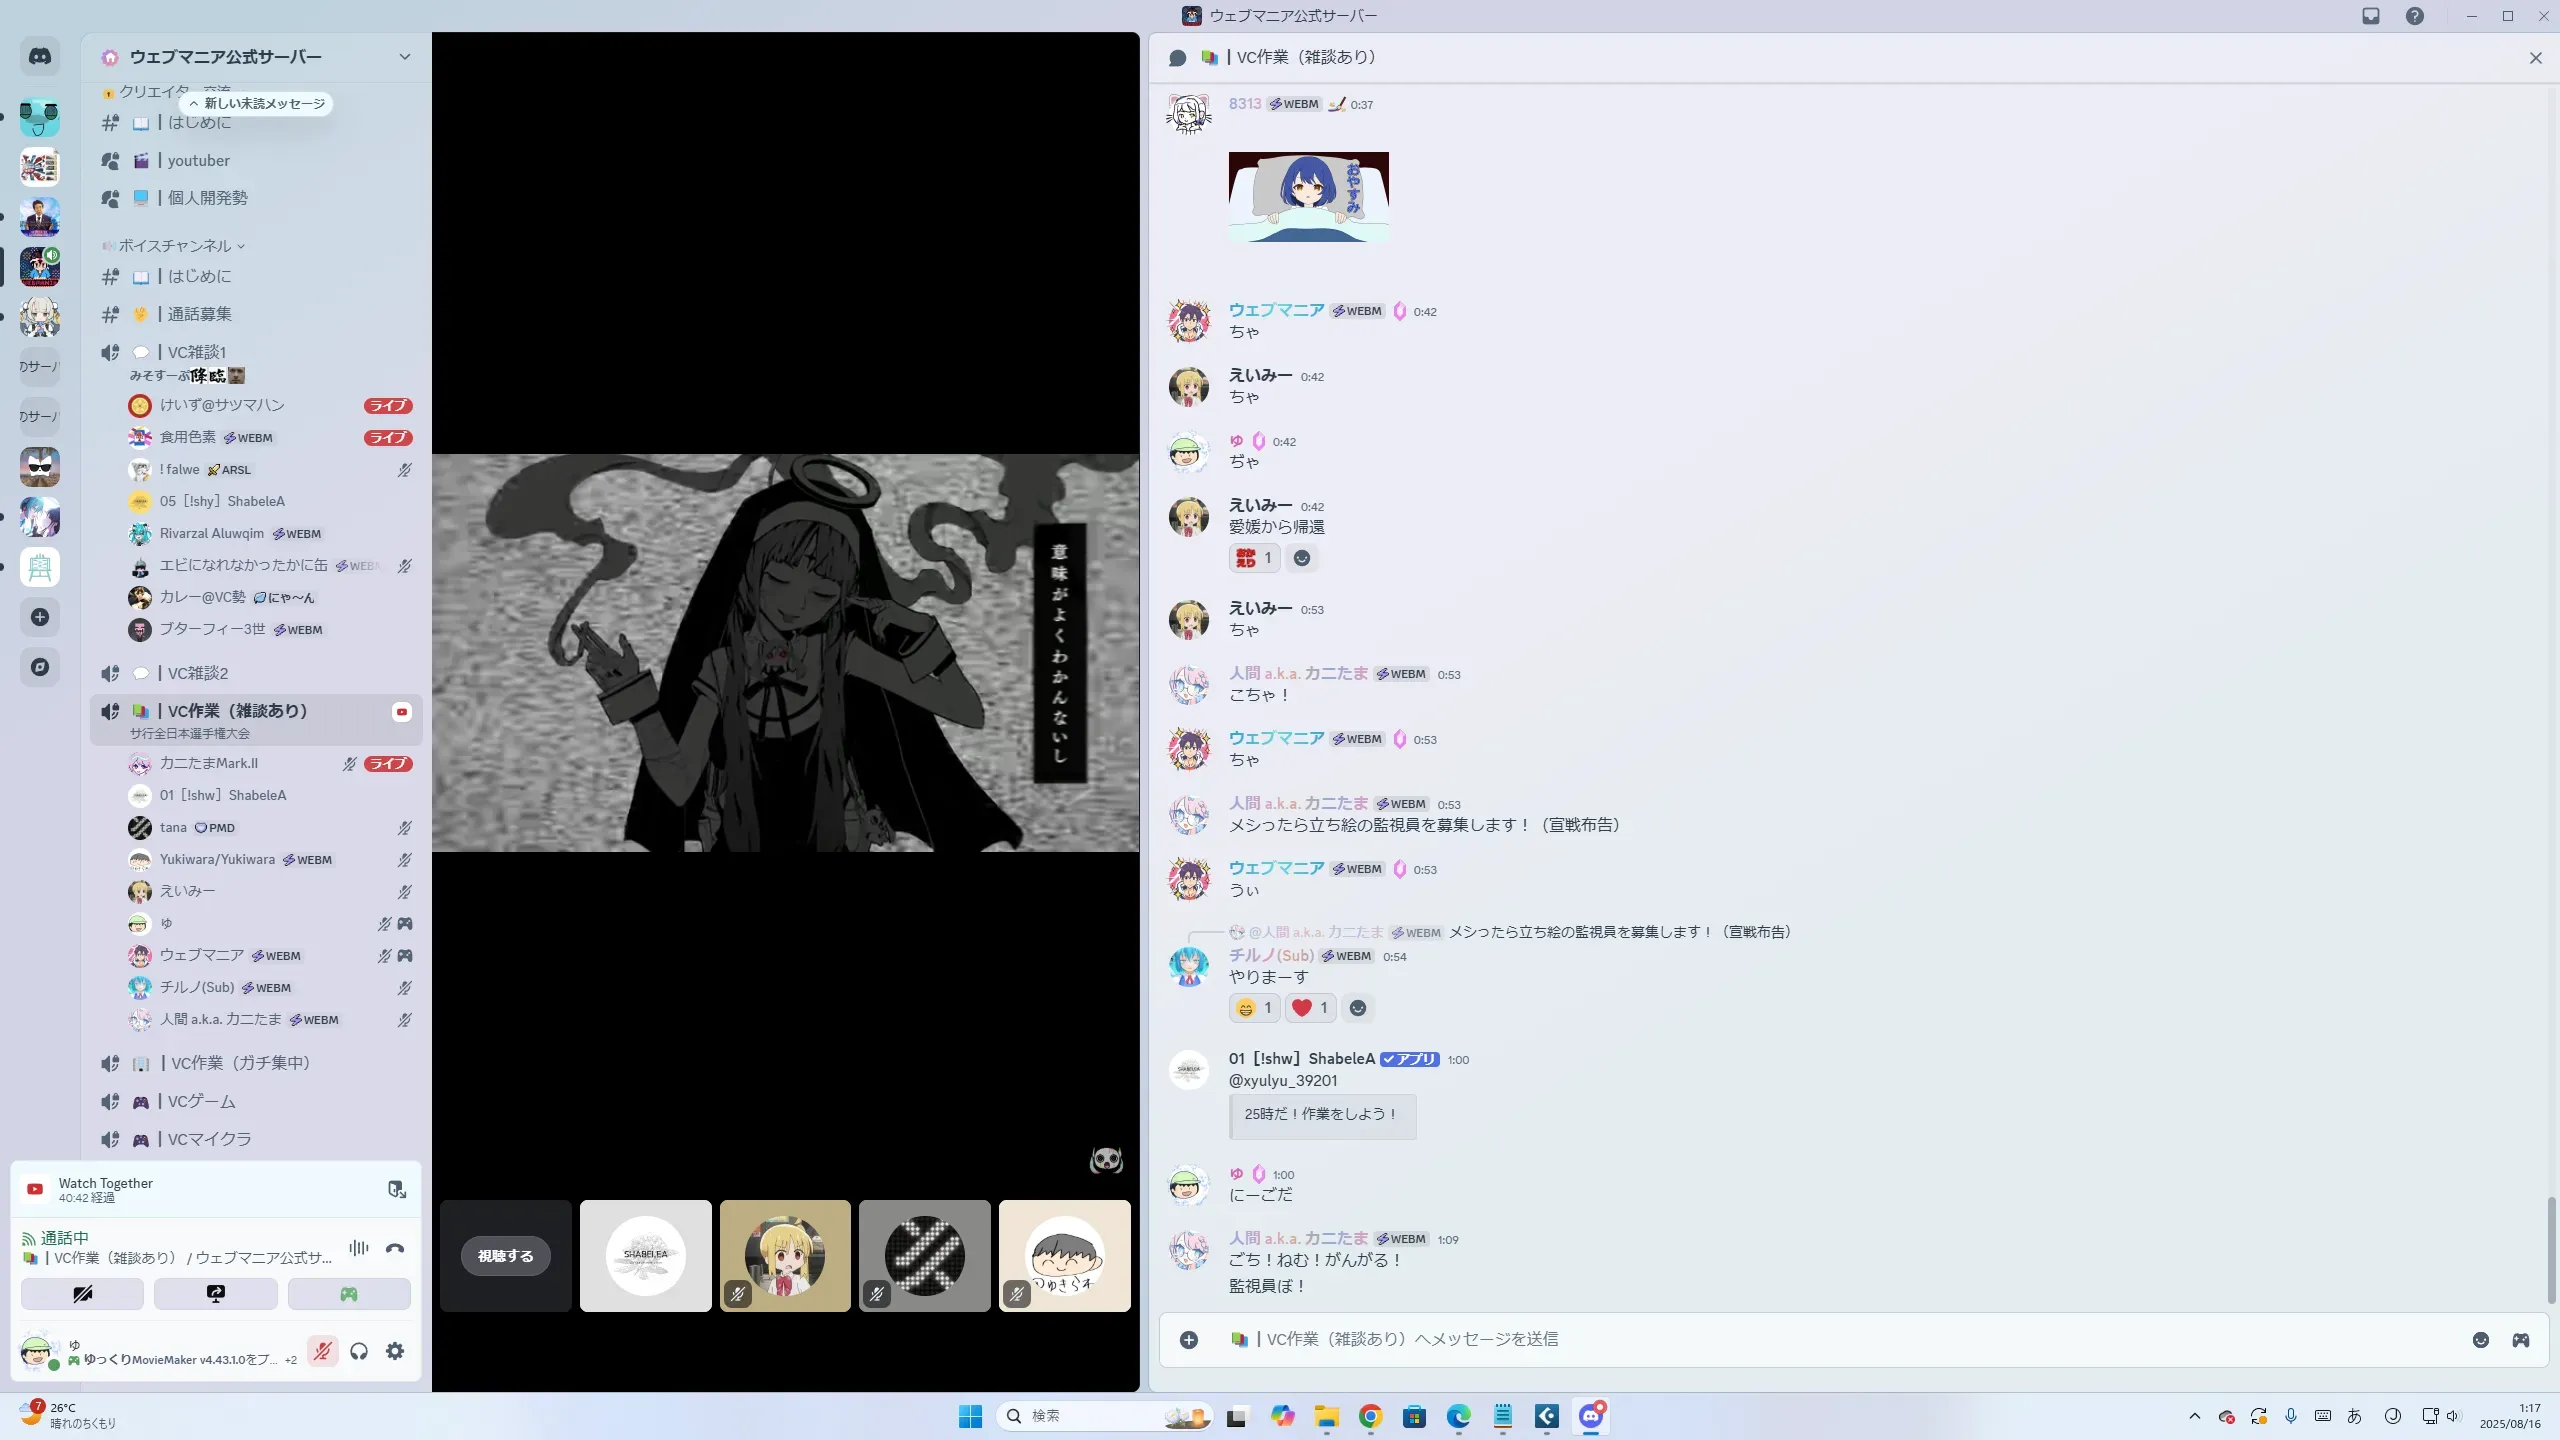Expand the ウェブマニア公式サーバー server dropdown
Image resolution: width=2560 pixels, height=1440 pixels.
pyautogui.click(x=405, y=57)
